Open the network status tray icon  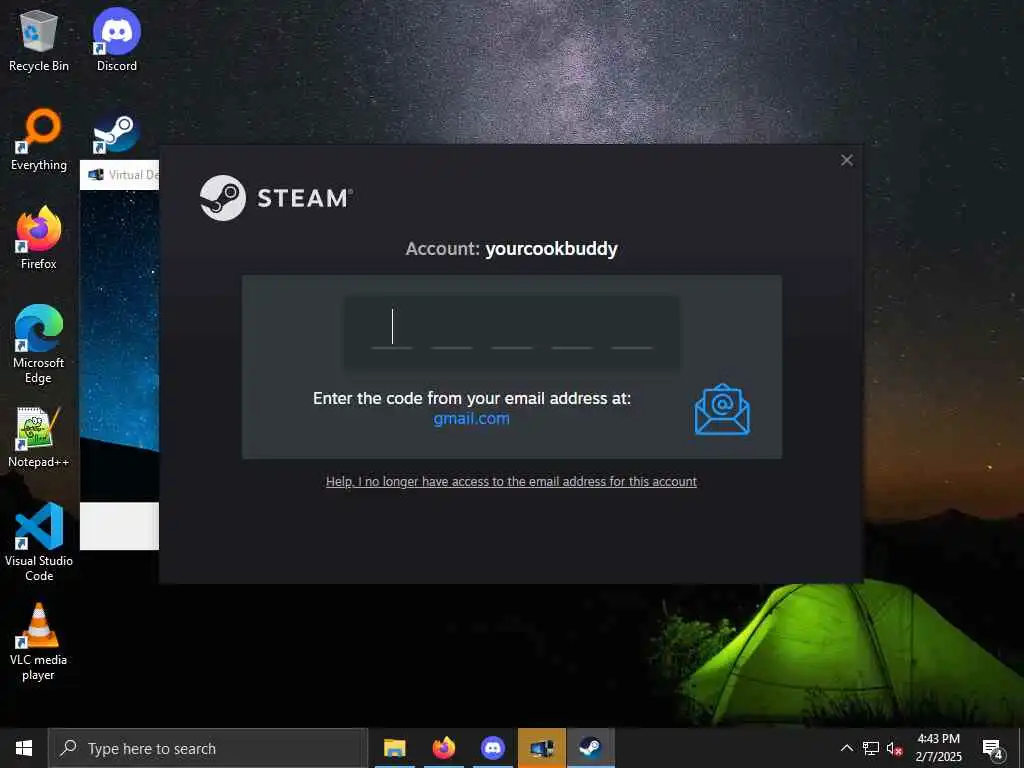coord(871,748)
